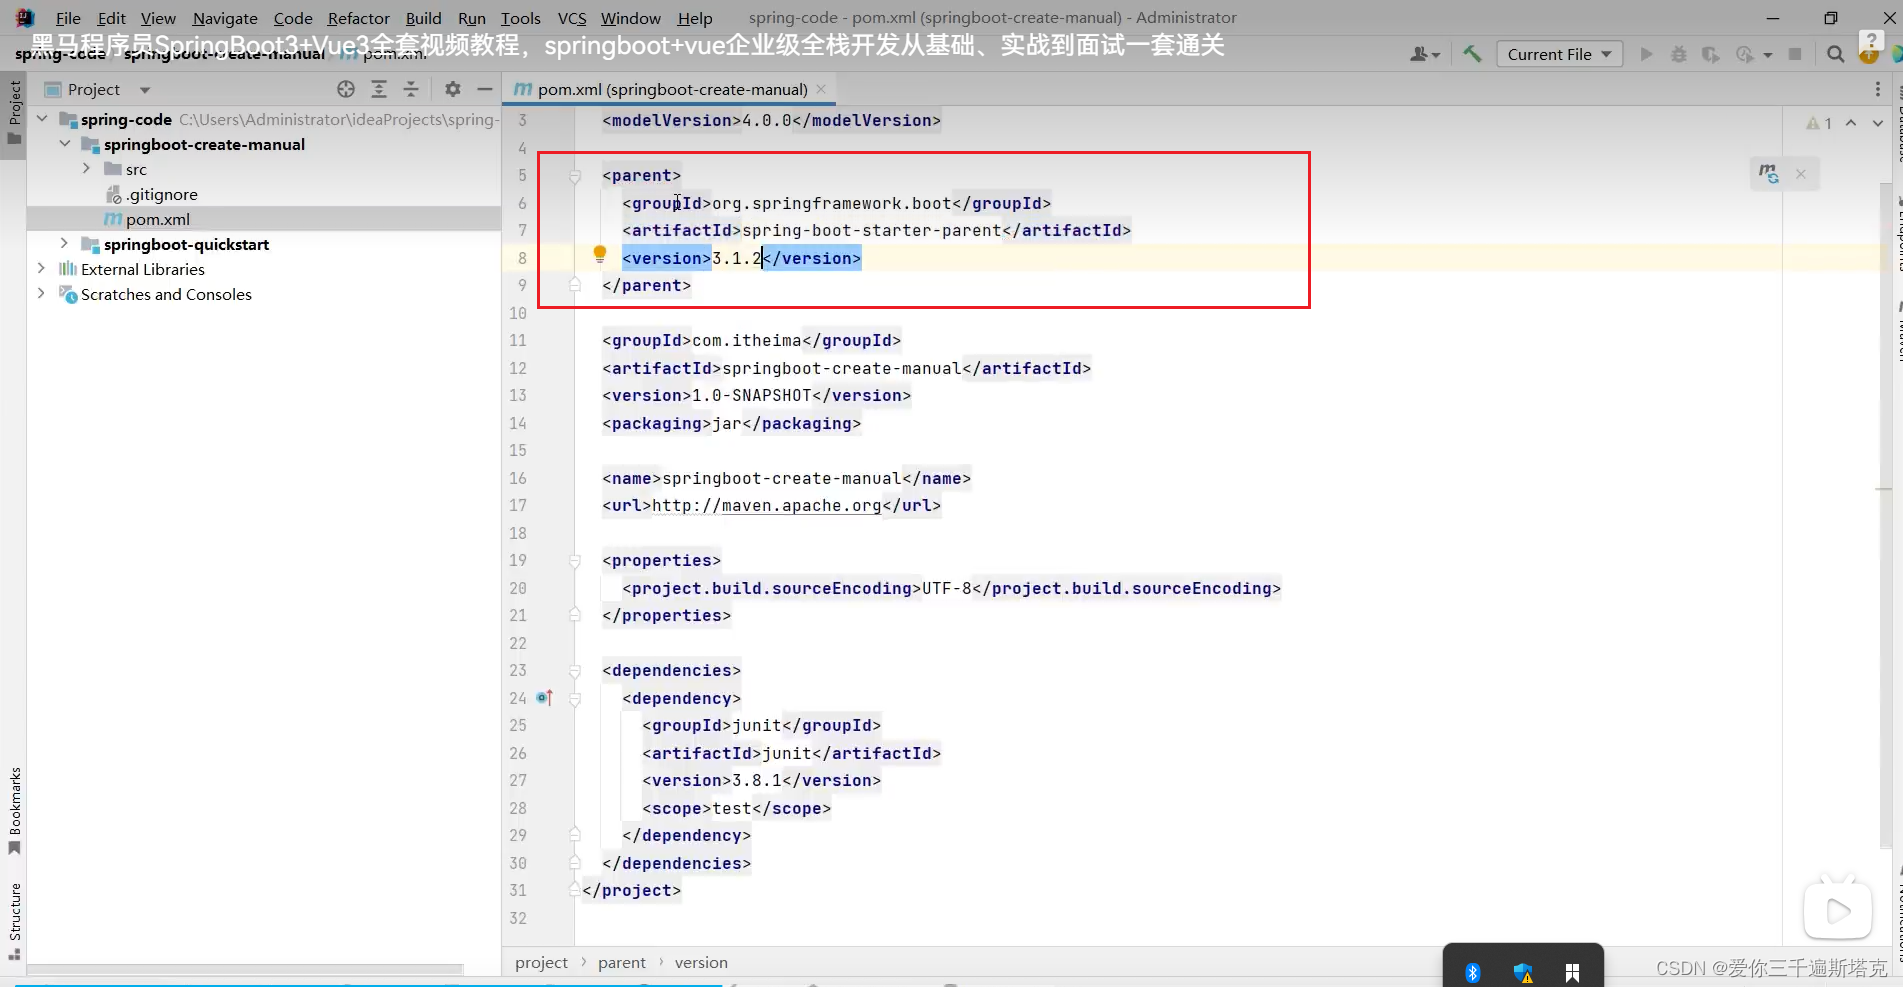
Task: Expand the springboot-quickstart project node
Action: (x=64, y=244)
